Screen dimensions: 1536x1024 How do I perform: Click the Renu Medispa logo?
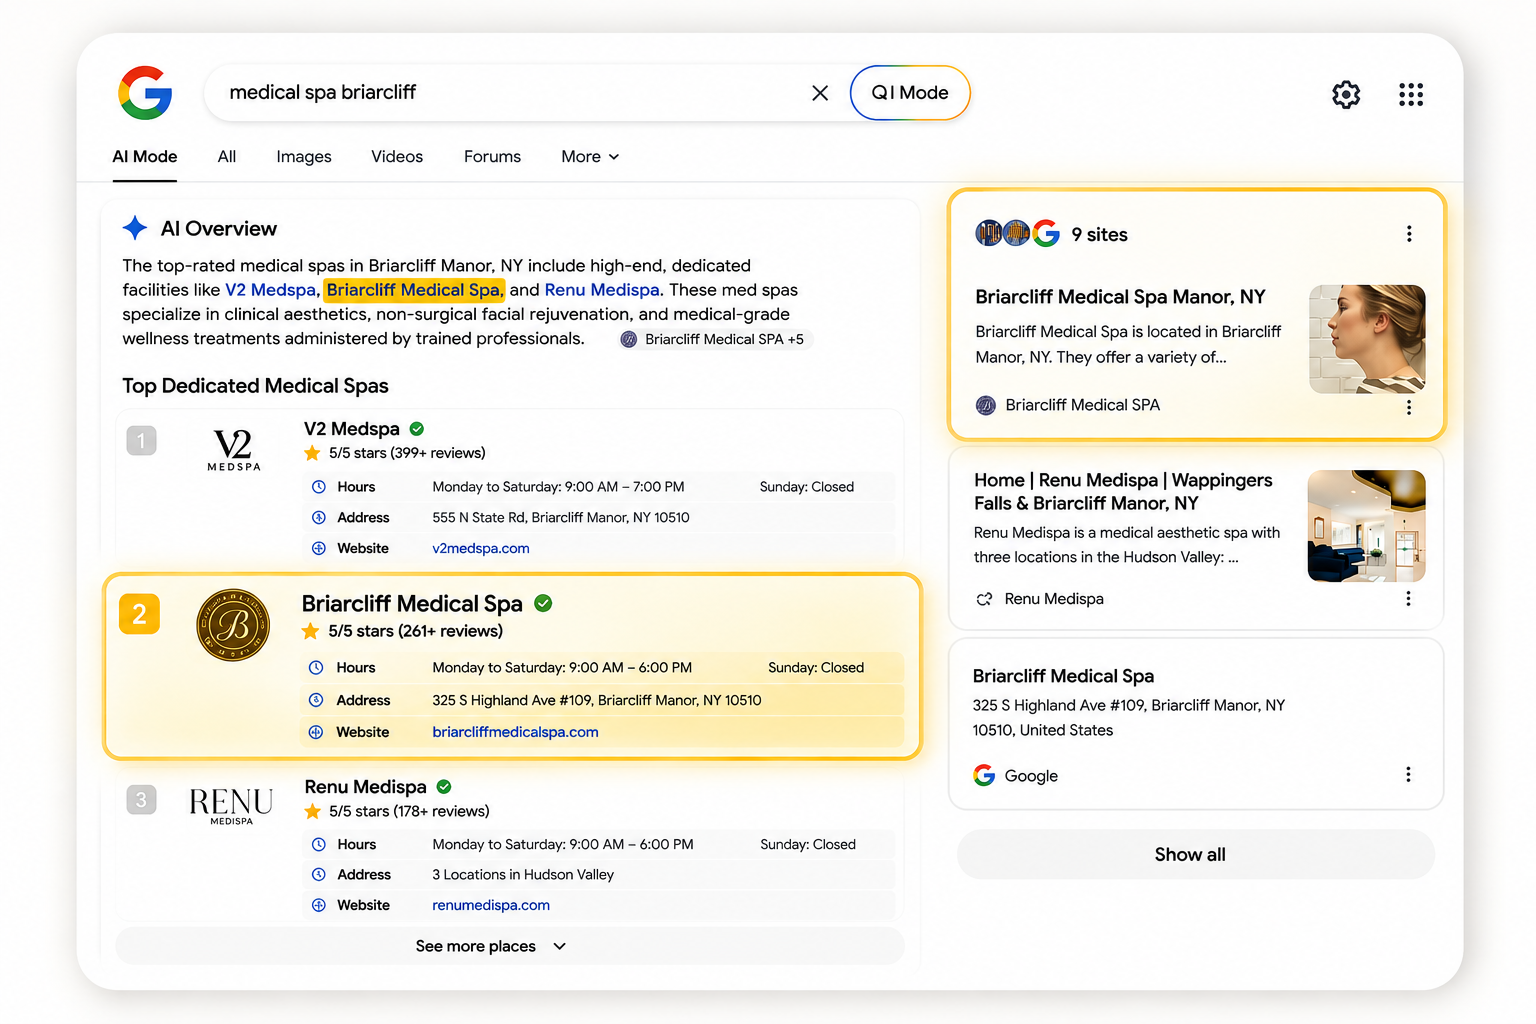click(x=231, y=805)
